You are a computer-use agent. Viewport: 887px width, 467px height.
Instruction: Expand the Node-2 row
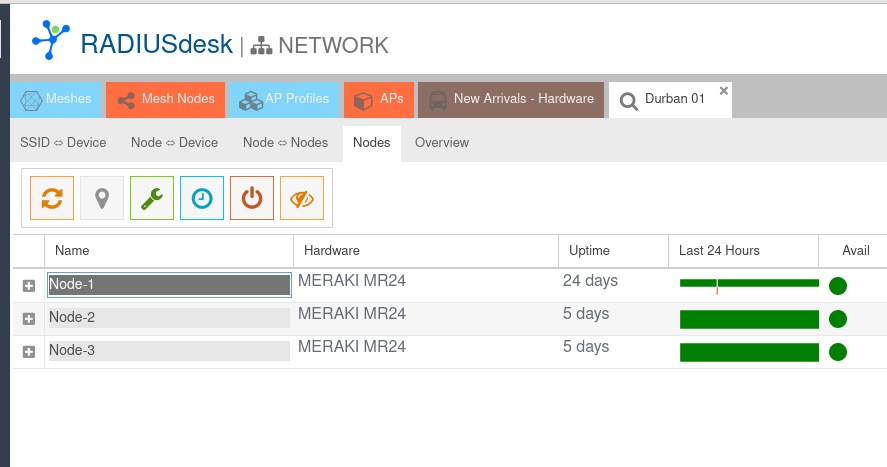tap(29, 319)
